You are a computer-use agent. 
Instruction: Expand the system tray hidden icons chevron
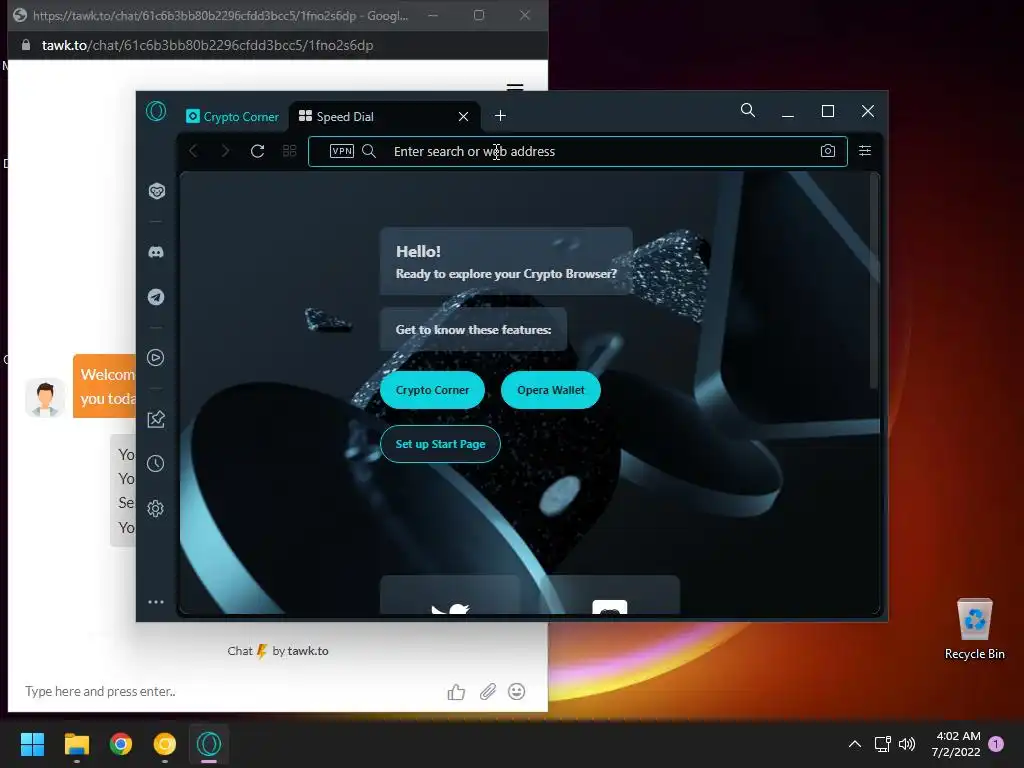tap(854, 744)
